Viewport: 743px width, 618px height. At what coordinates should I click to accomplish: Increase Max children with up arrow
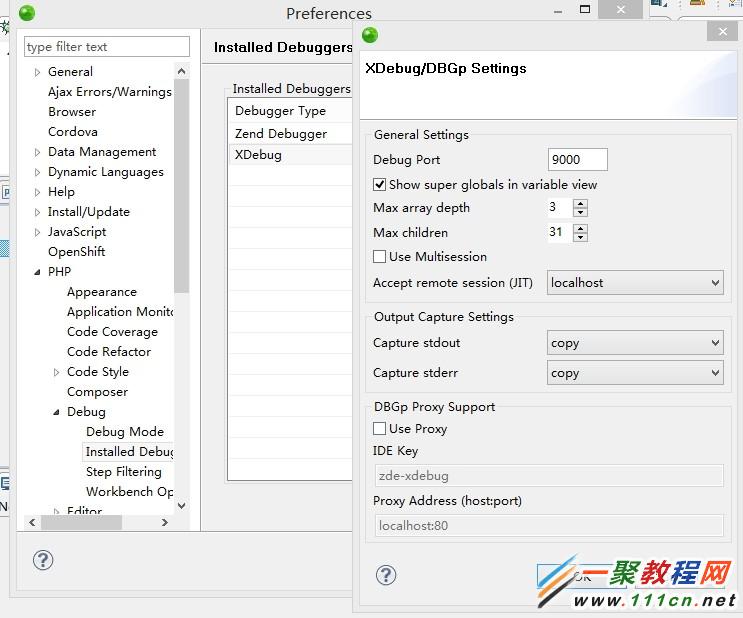tap(580, 228)
